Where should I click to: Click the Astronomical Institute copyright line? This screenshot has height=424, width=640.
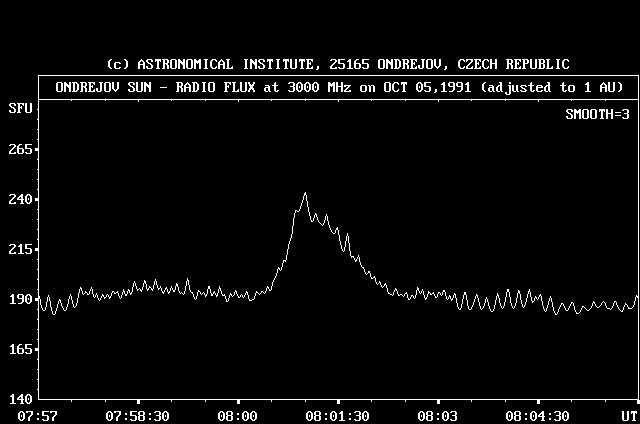tap(338, 64)
